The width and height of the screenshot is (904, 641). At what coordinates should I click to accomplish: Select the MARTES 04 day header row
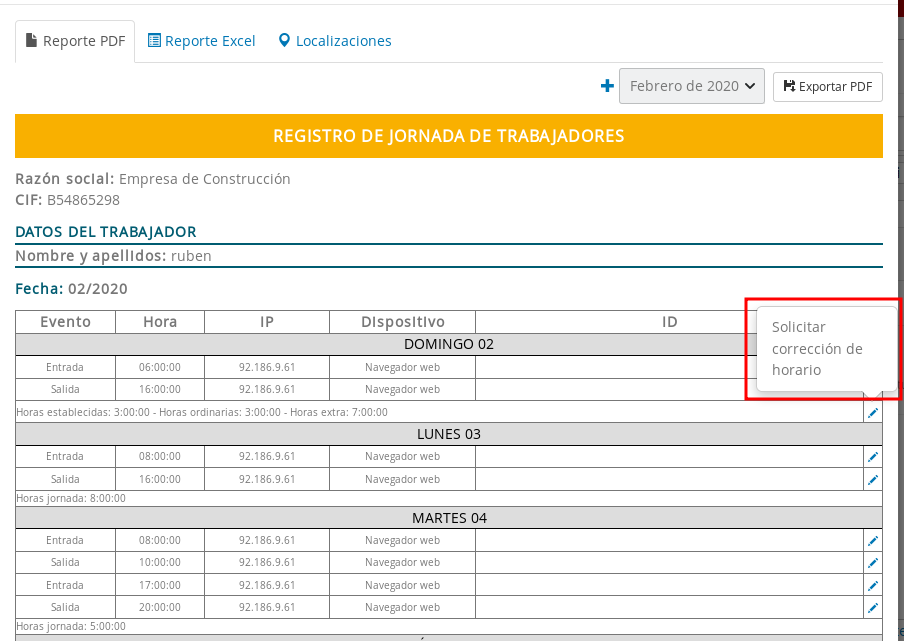coord(449,518)
